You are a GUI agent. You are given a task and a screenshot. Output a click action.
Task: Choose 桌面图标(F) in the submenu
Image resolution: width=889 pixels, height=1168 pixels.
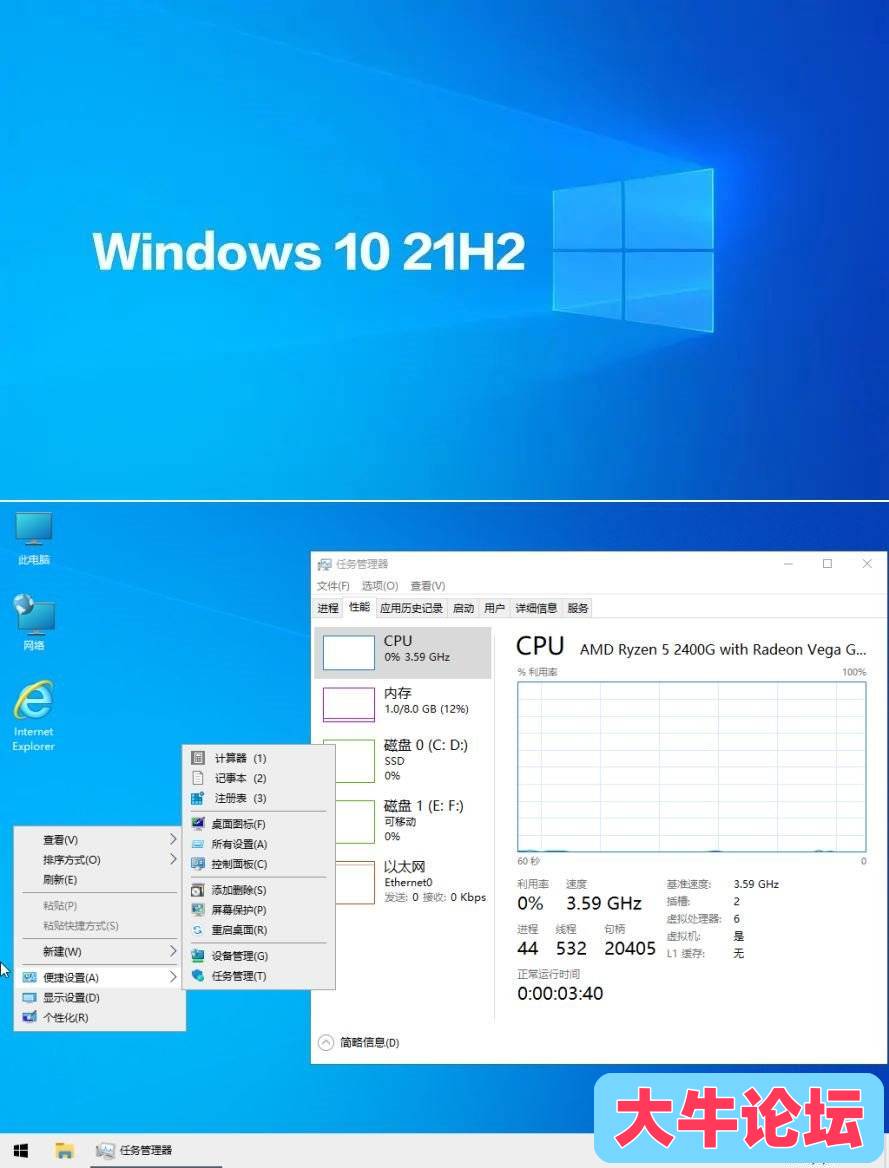259,824
